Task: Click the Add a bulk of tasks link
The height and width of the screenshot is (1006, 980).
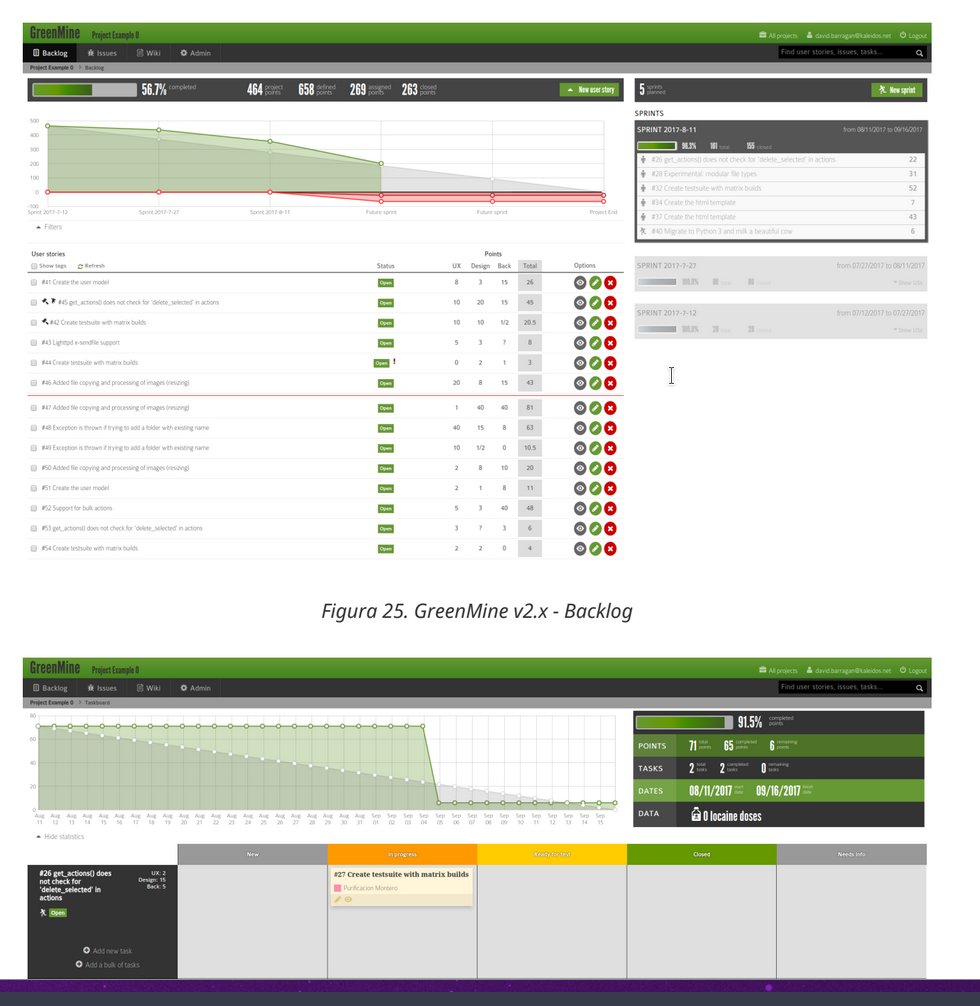Action: [x=107, y=964]
